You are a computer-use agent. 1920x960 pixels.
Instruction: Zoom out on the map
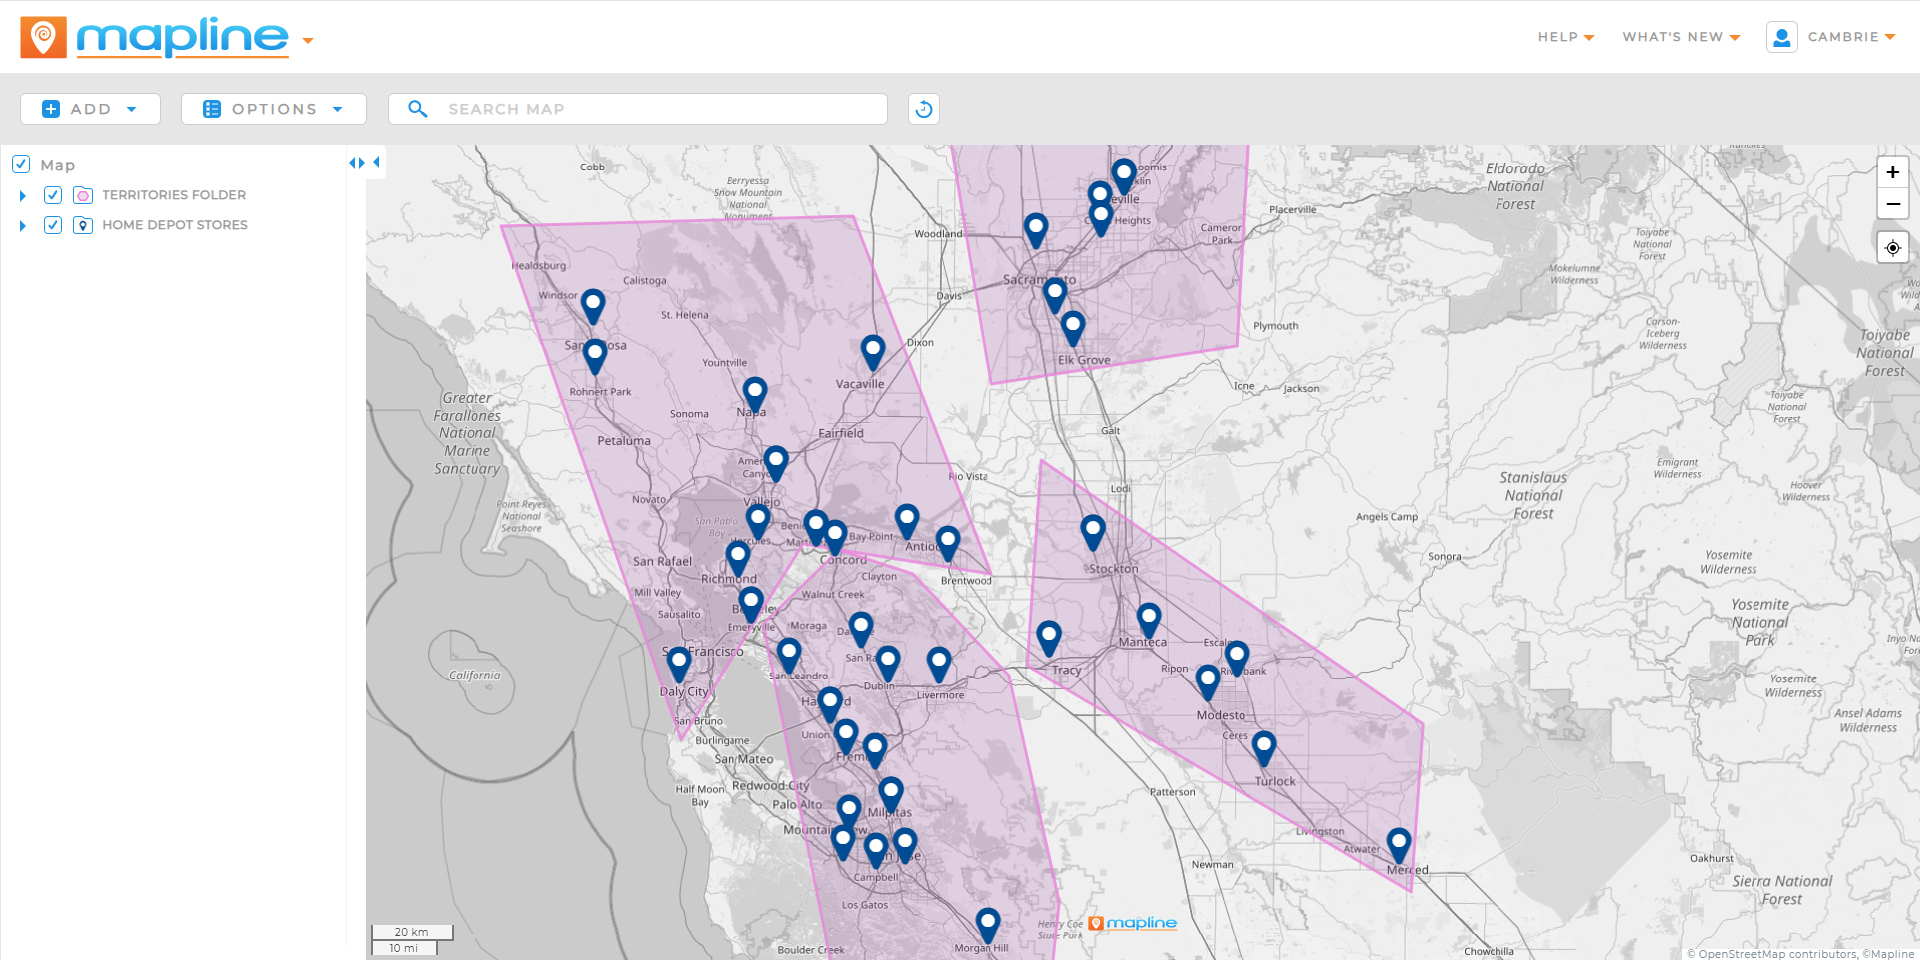pyautogui.click(x=1892, y=203)
